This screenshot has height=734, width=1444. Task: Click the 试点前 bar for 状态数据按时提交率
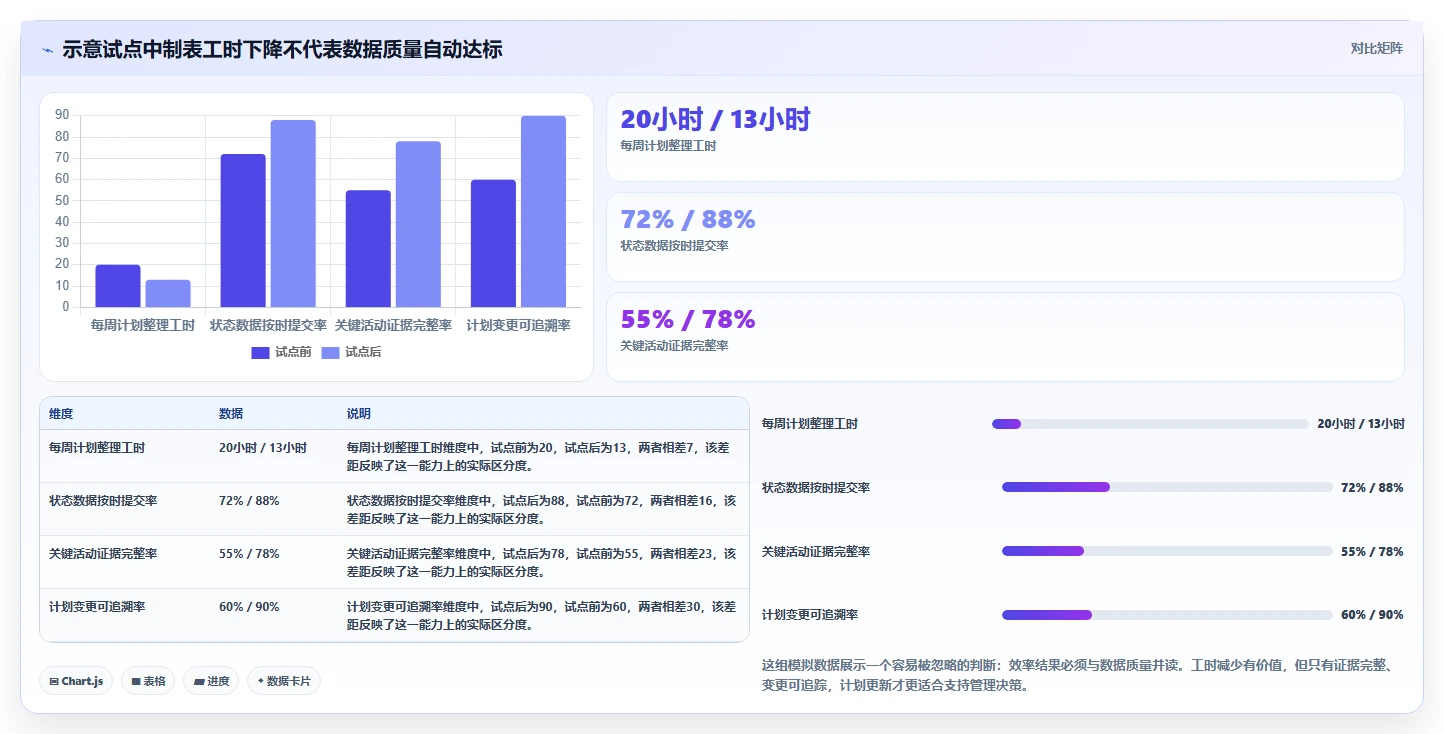point(243,231)
